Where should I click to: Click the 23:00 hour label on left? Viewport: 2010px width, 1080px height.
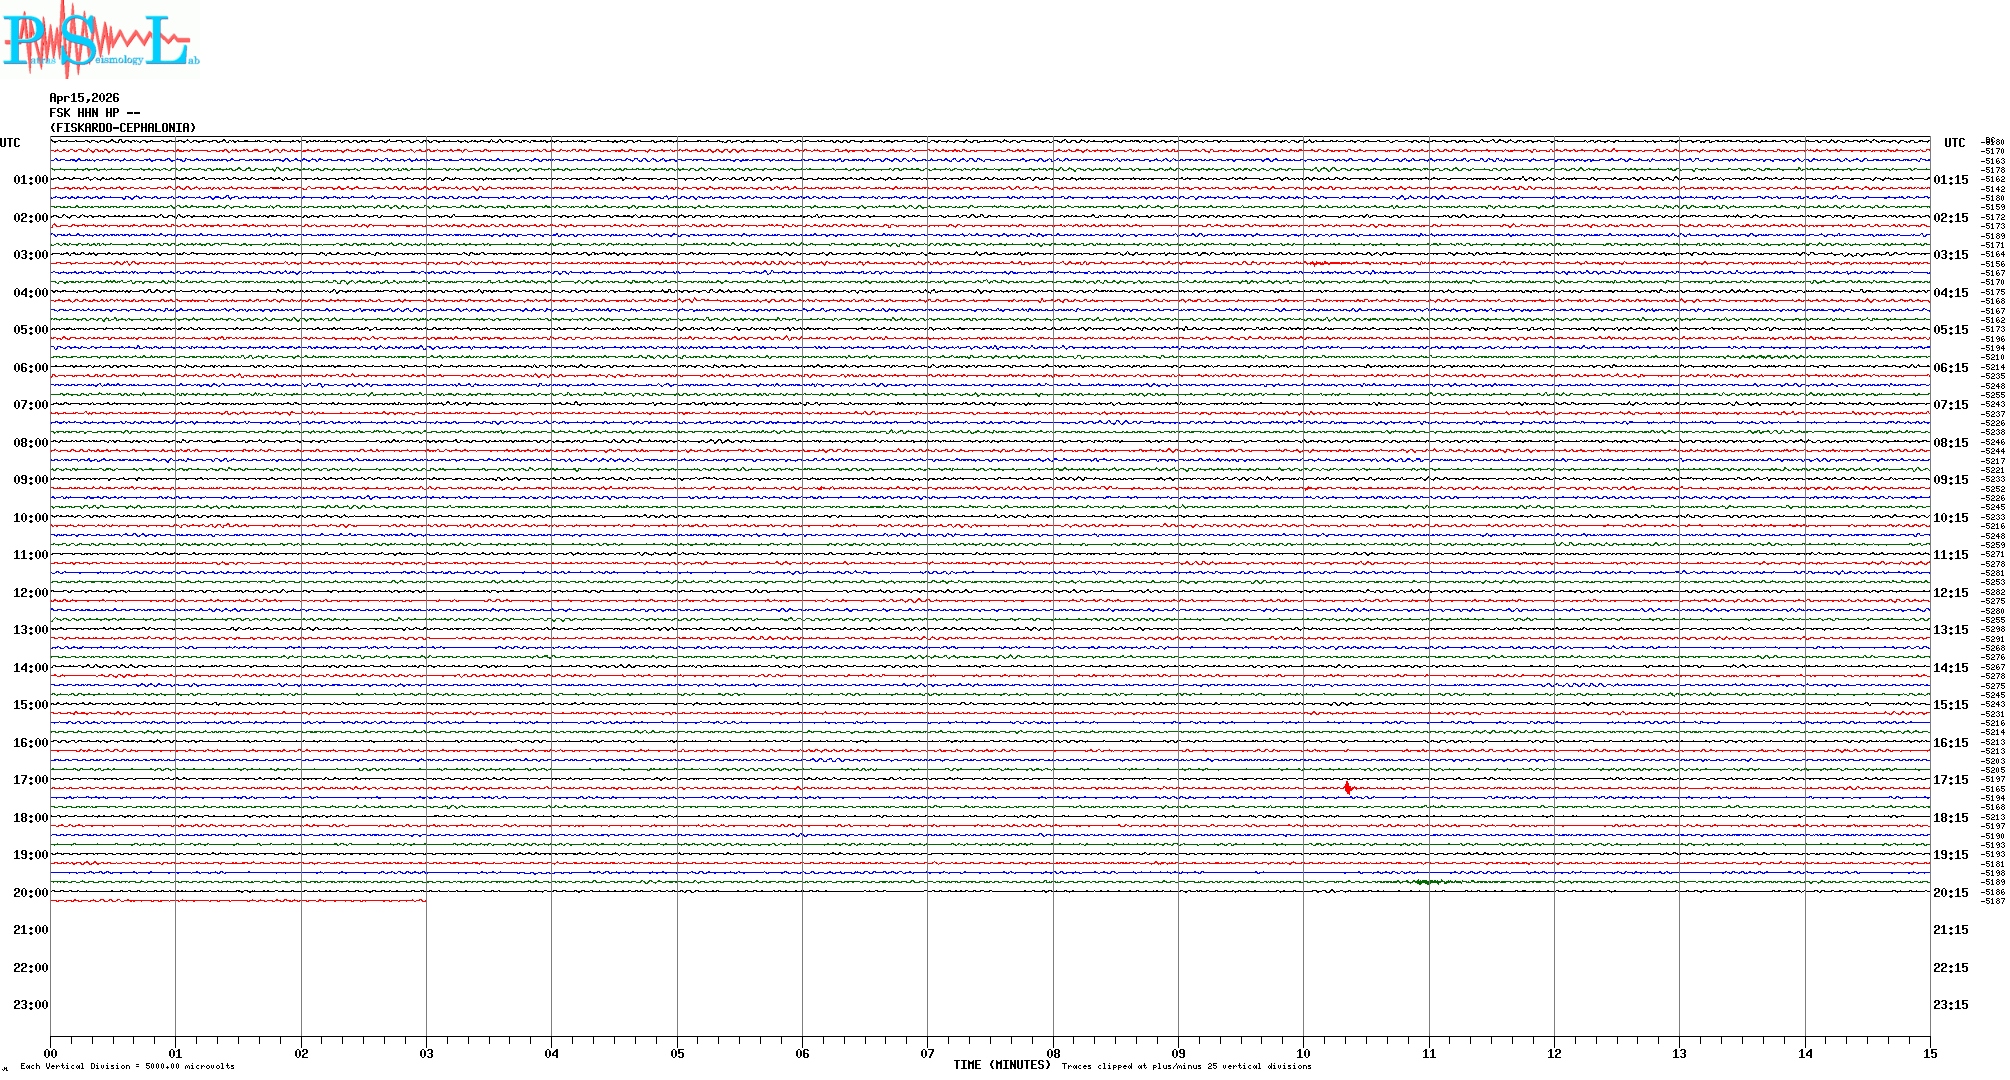pos(30,1005)
